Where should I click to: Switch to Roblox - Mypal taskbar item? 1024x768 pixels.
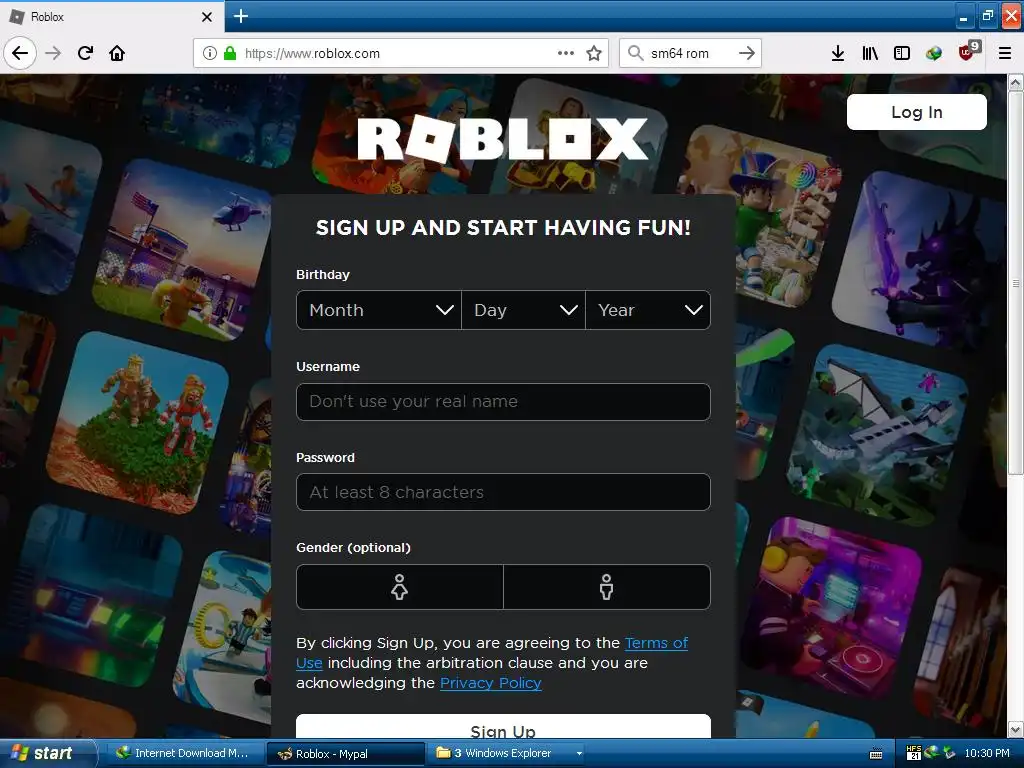(x=345, y=754)
